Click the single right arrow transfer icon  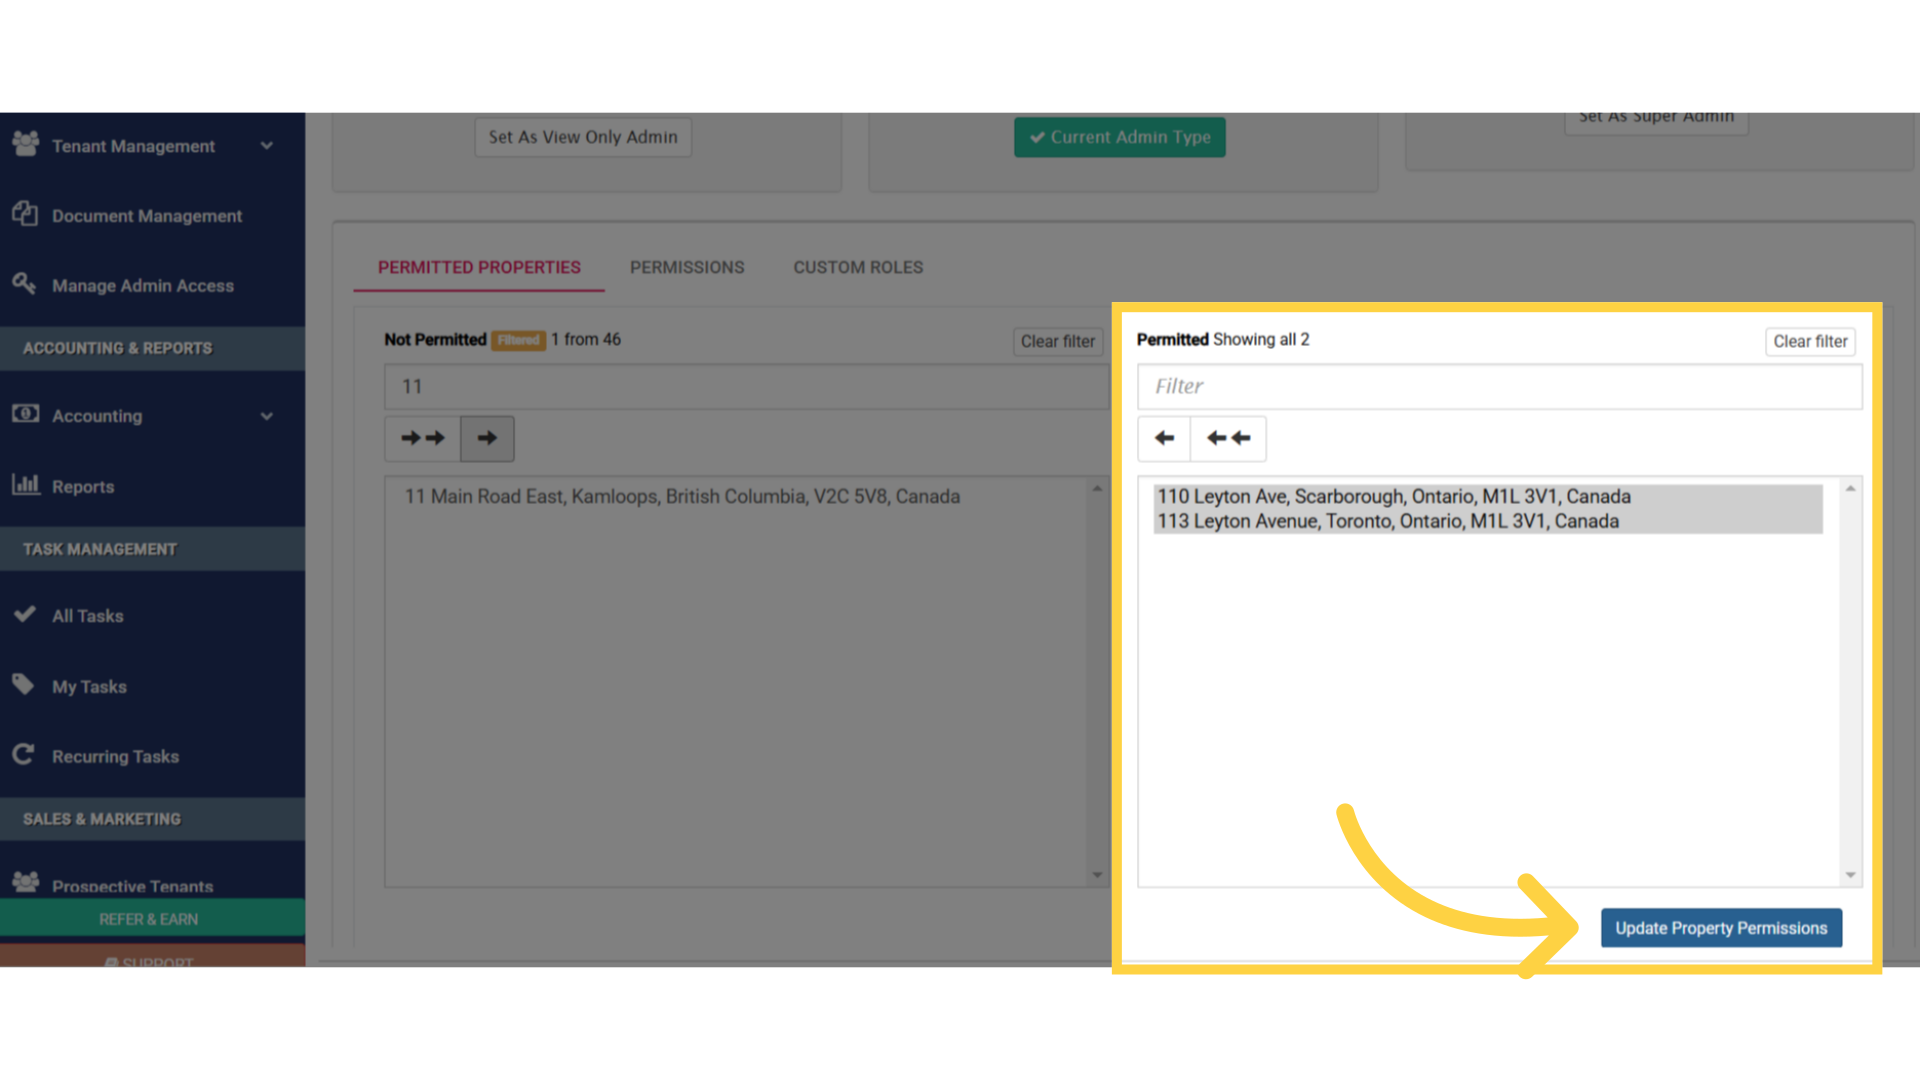pos(486,438)
